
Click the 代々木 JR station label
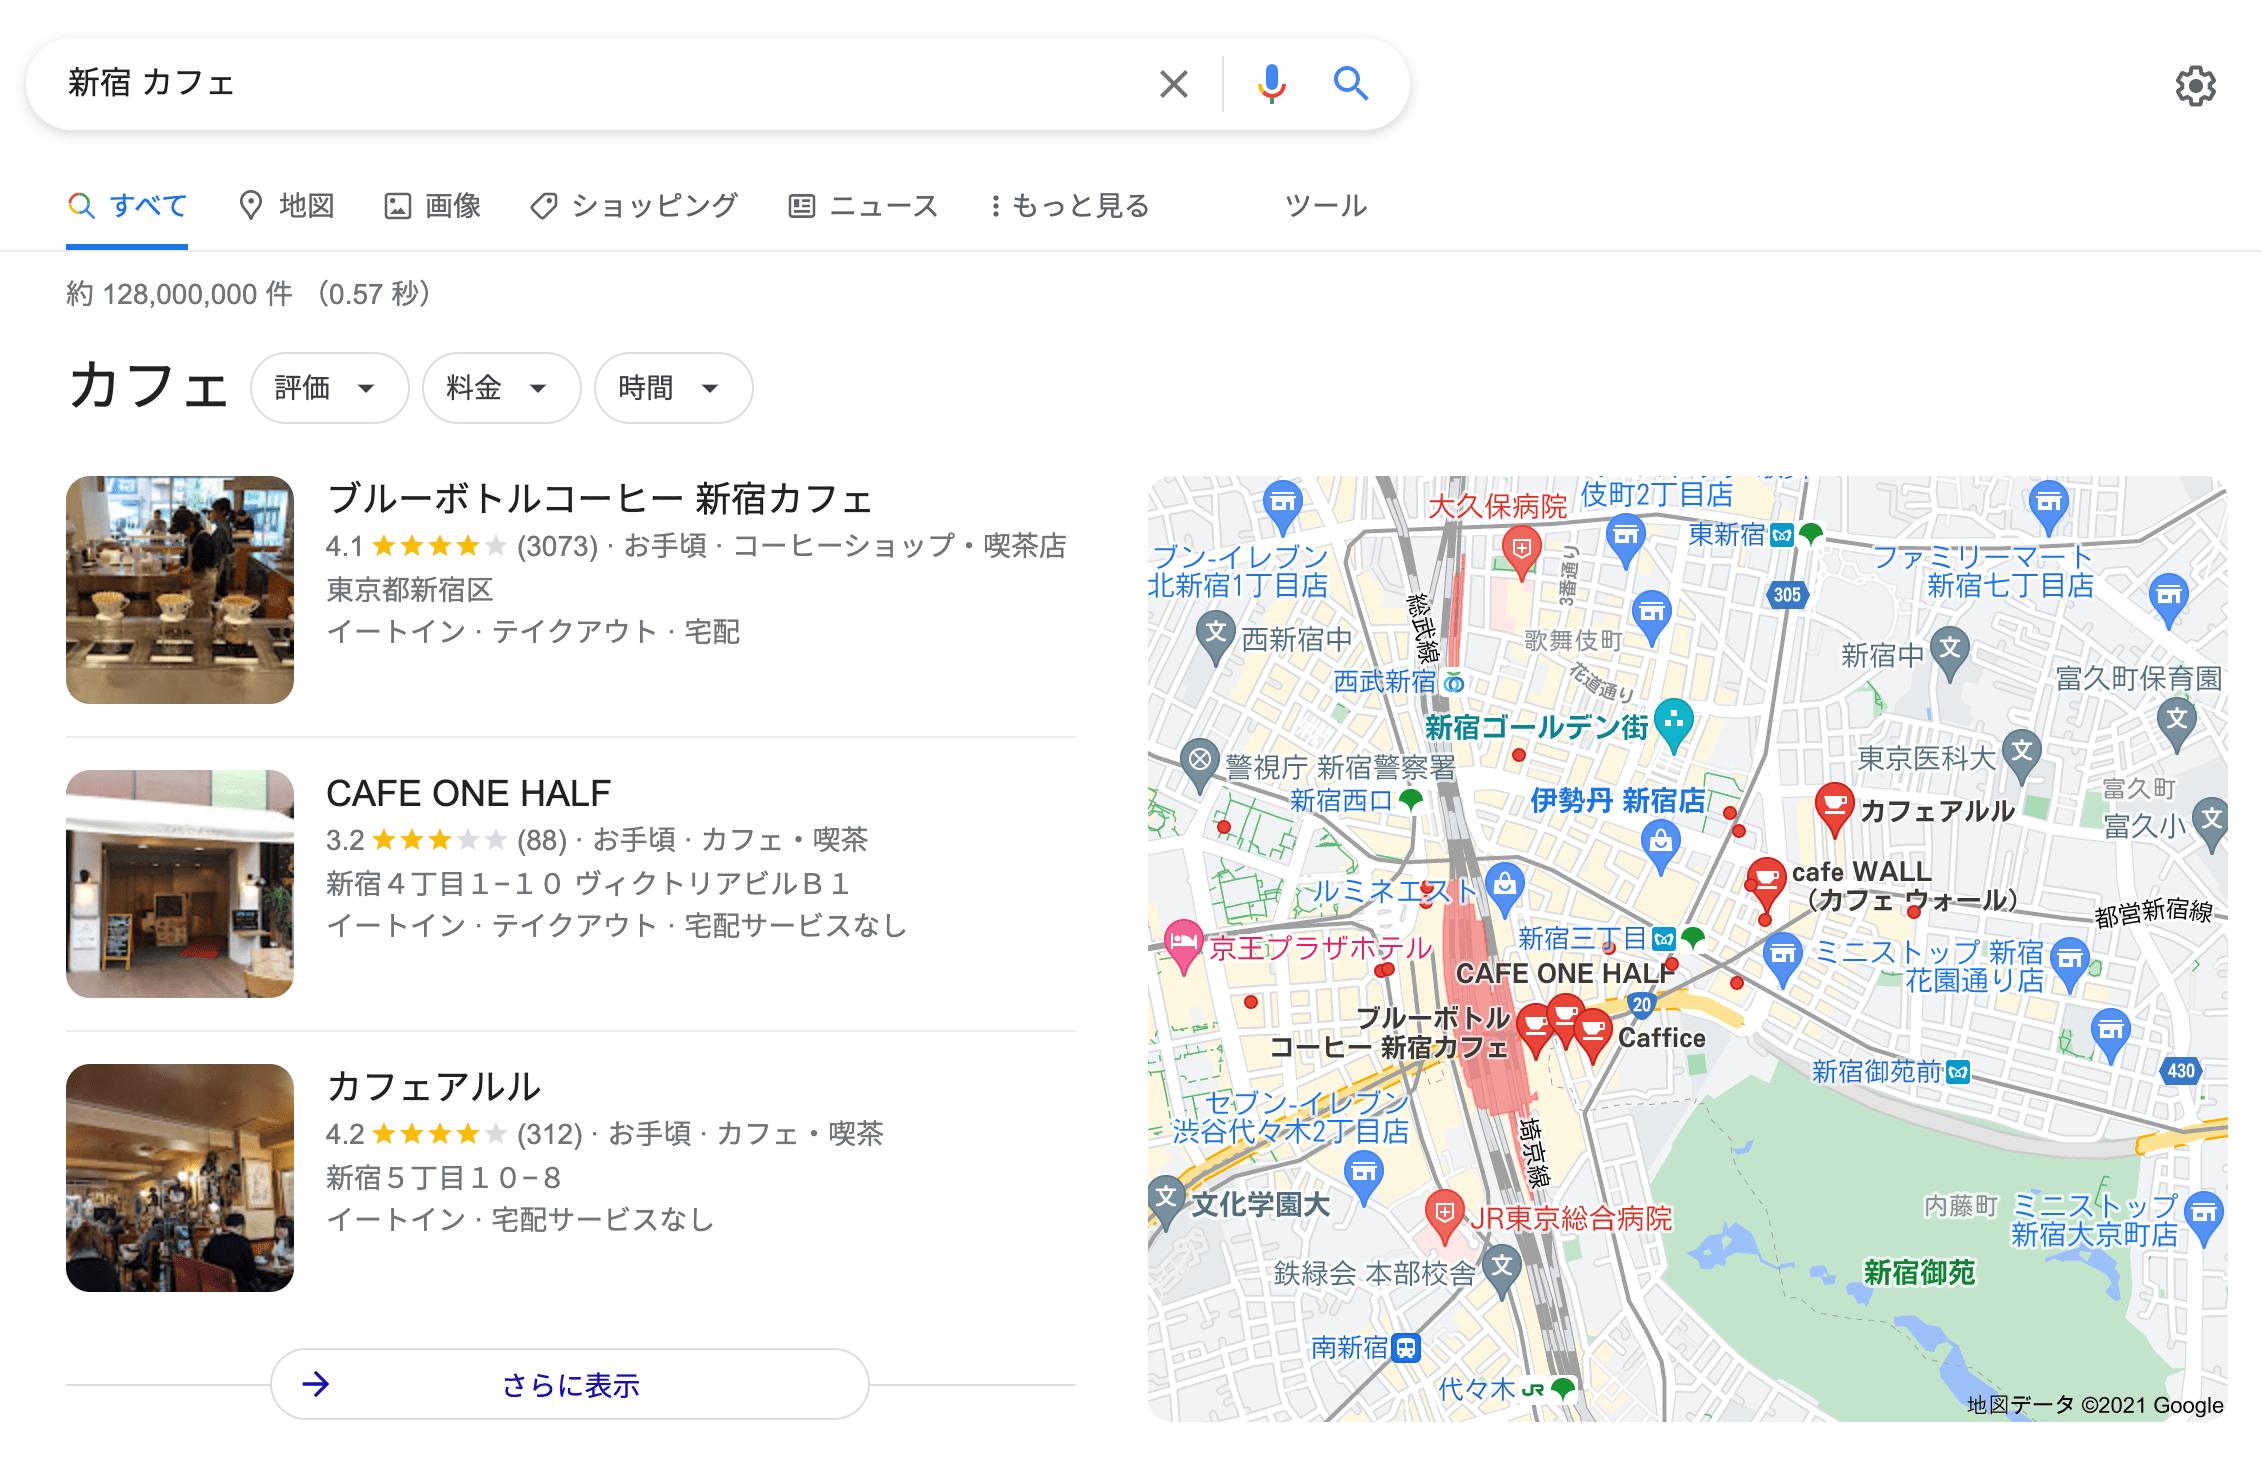click(1476, 1389)
